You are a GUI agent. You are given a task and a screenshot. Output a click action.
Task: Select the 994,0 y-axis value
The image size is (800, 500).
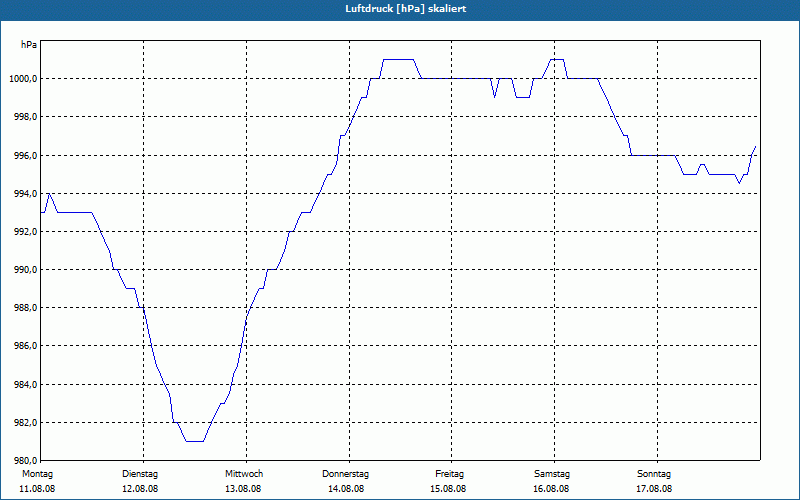click(27, 193)
